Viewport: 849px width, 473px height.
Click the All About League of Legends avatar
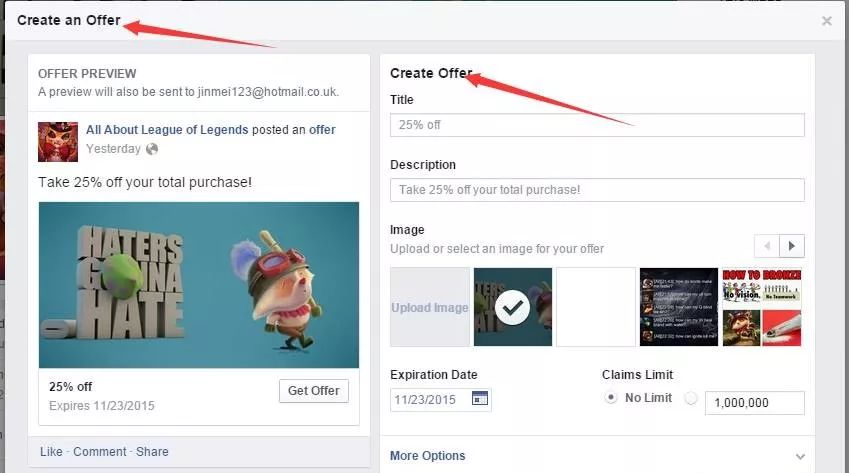(x=58, y=142)
